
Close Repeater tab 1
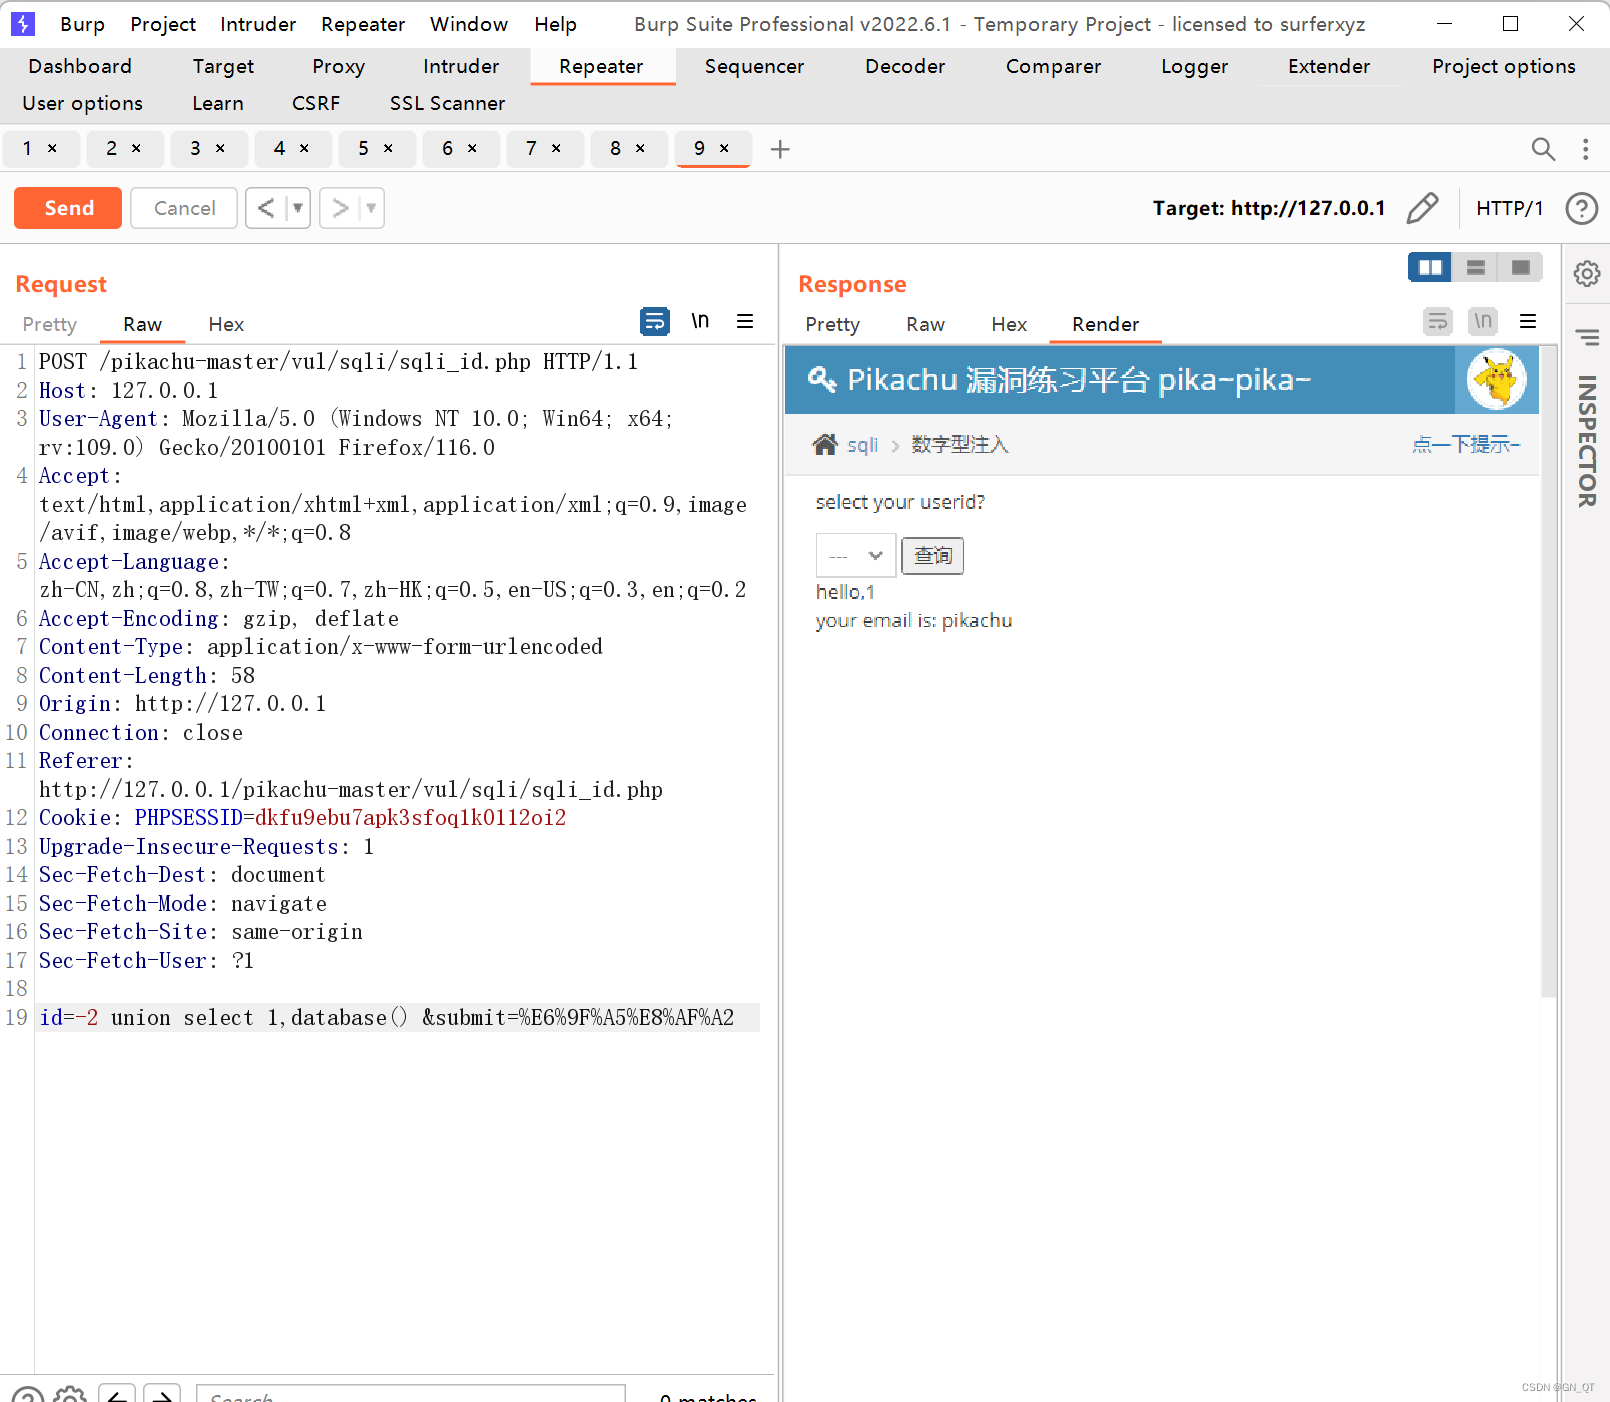[x=52, y=149]
